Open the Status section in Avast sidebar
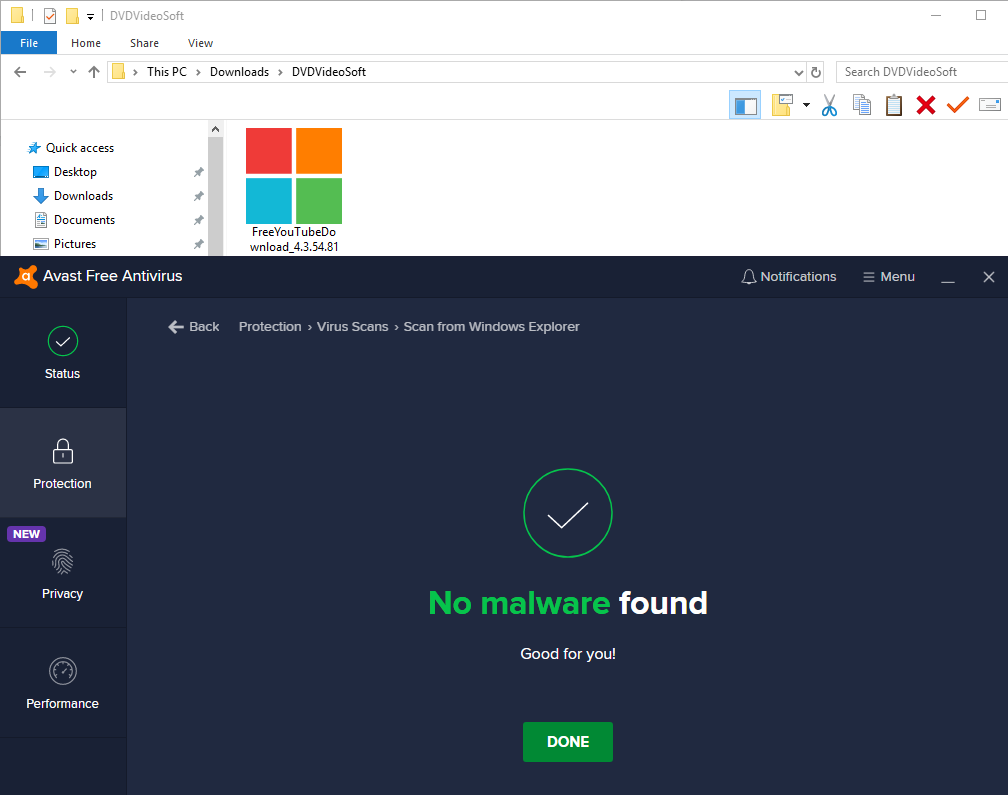The image size is (1008, 795). [x=62, y=353]
